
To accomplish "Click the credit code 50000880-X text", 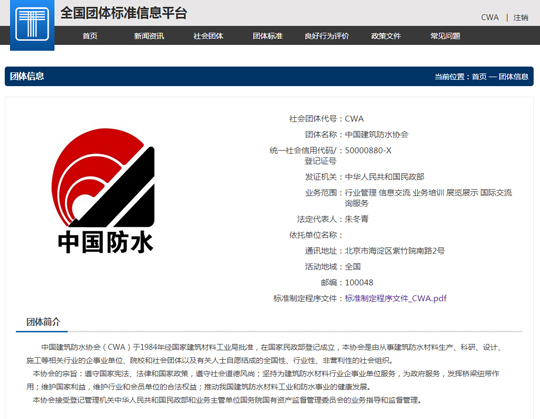I will click(x=368, y=150).
